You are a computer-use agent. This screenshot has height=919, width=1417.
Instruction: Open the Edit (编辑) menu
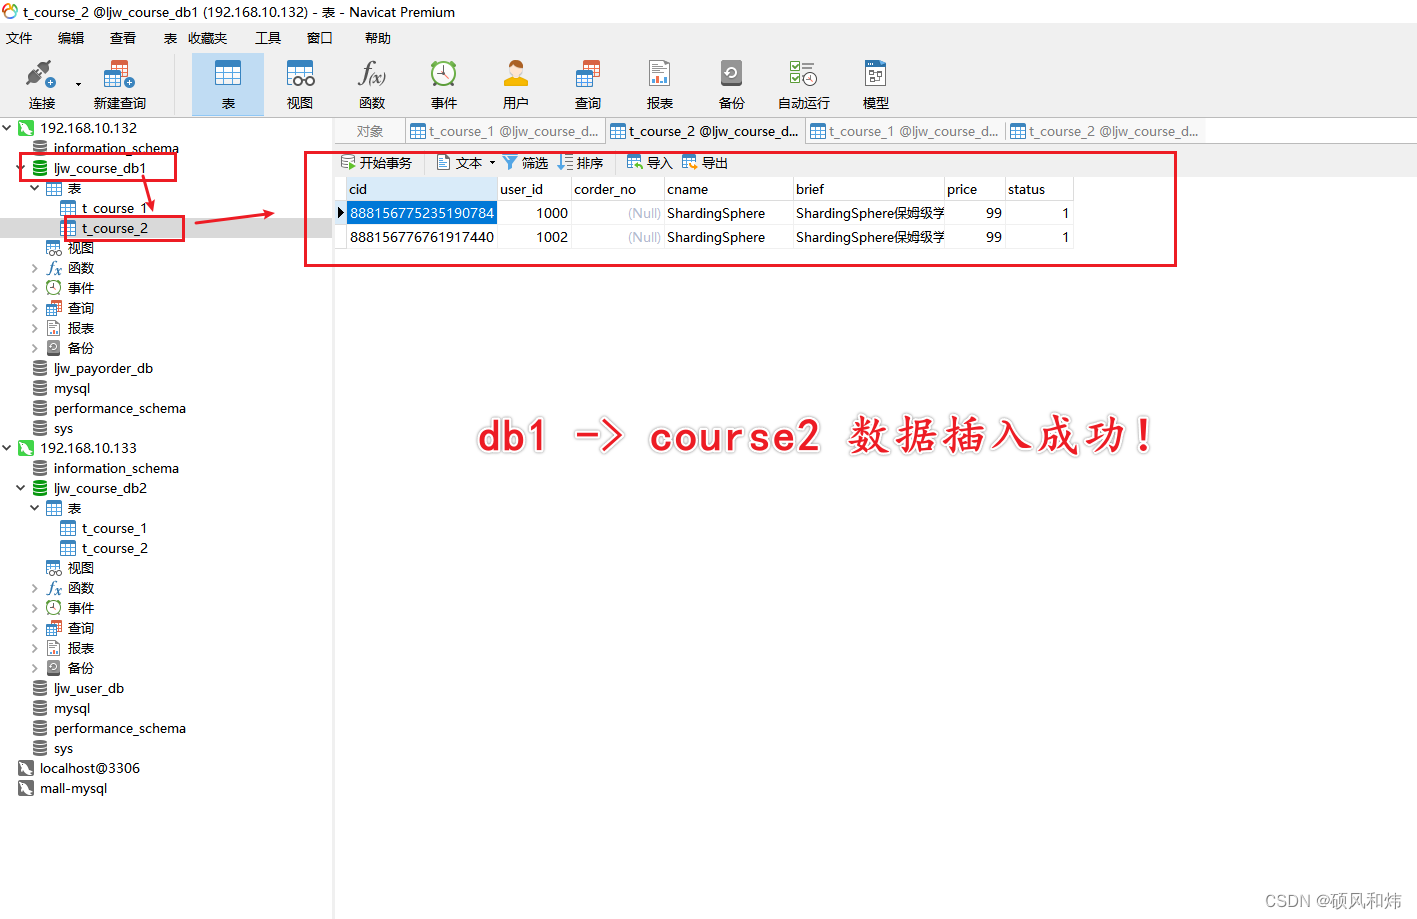click(x=71, y=38)
